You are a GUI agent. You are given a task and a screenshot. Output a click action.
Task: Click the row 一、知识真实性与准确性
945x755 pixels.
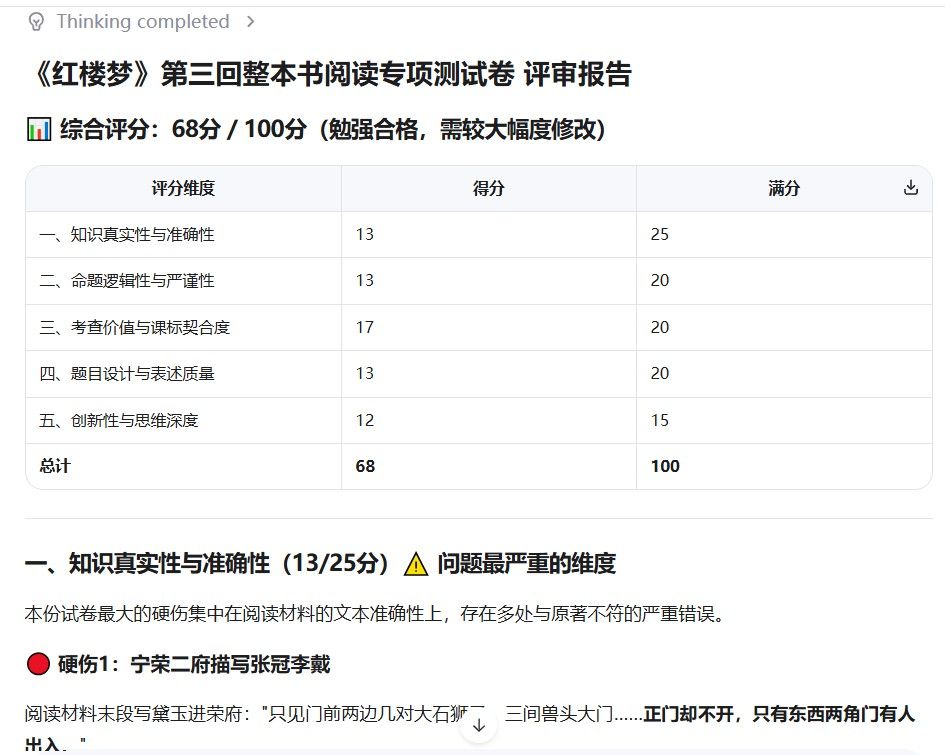(479, 234)
